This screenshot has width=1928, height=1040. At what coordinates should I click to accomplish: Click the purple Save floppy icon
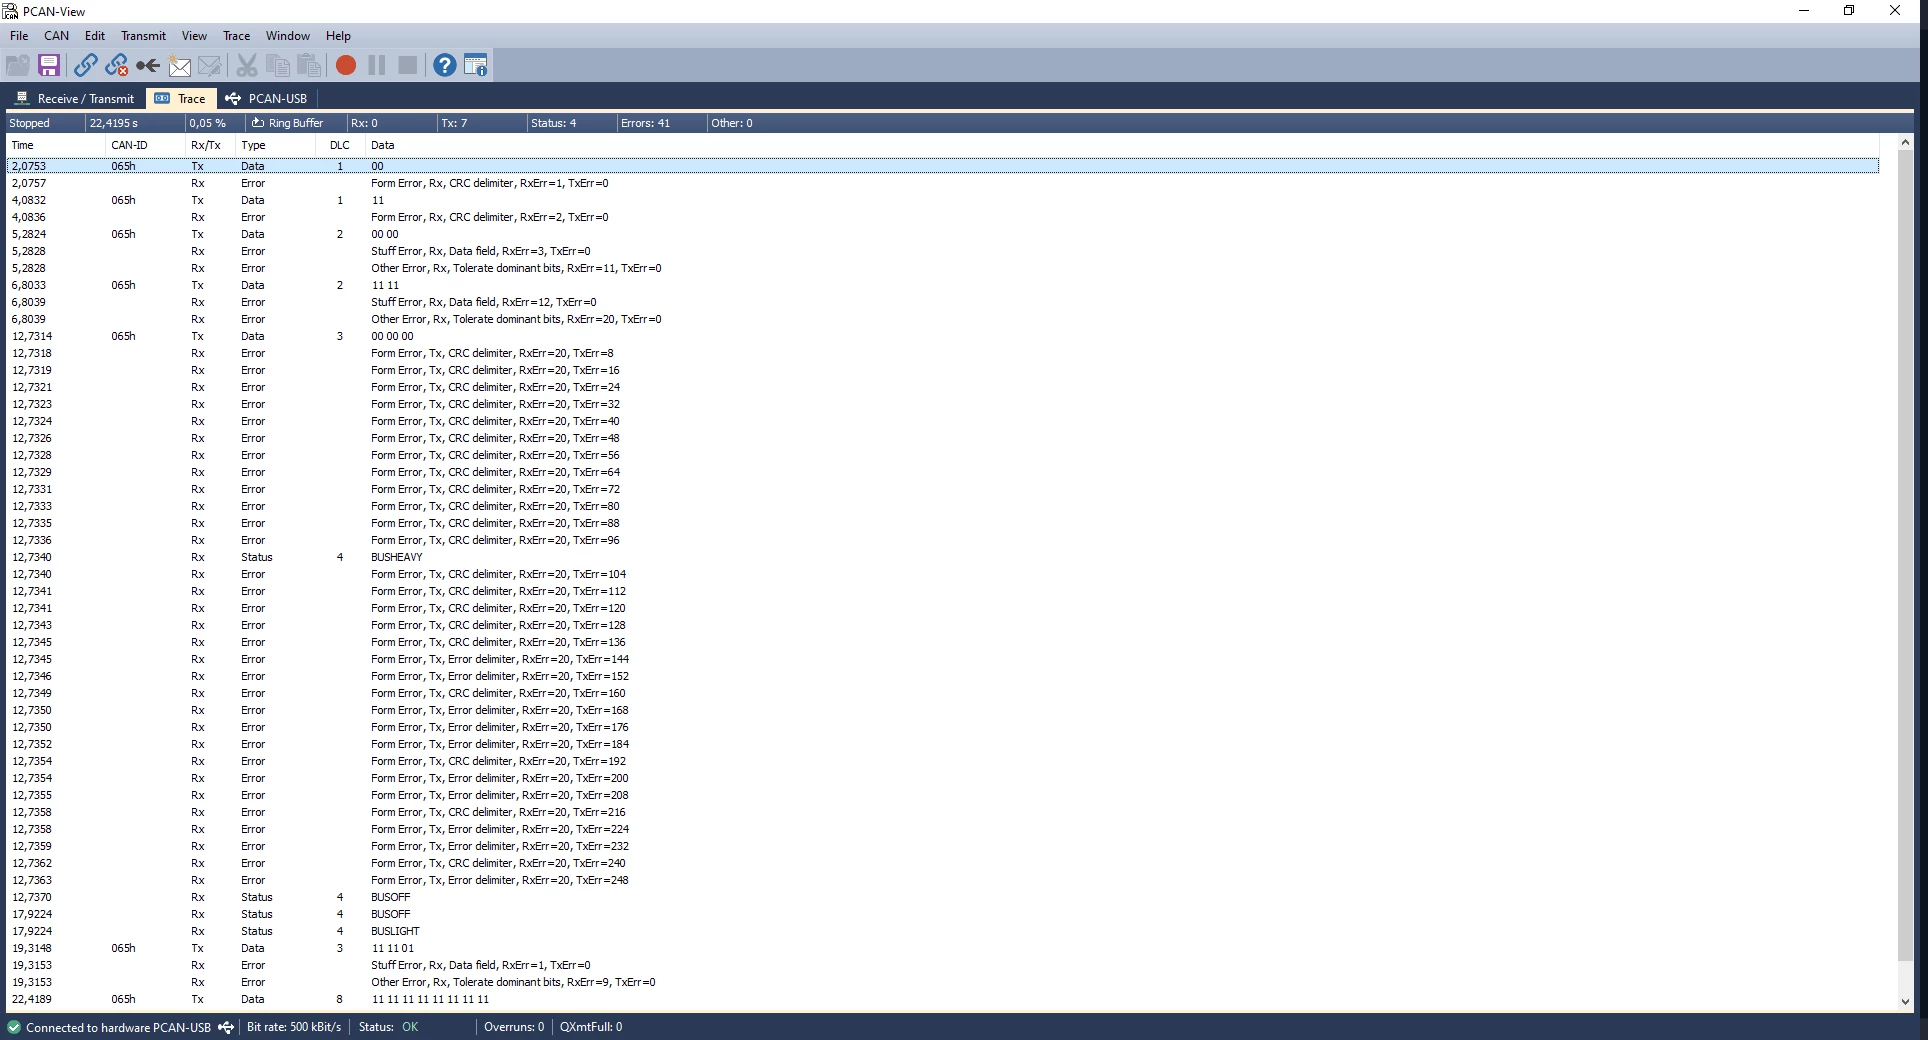click(49, 66)
